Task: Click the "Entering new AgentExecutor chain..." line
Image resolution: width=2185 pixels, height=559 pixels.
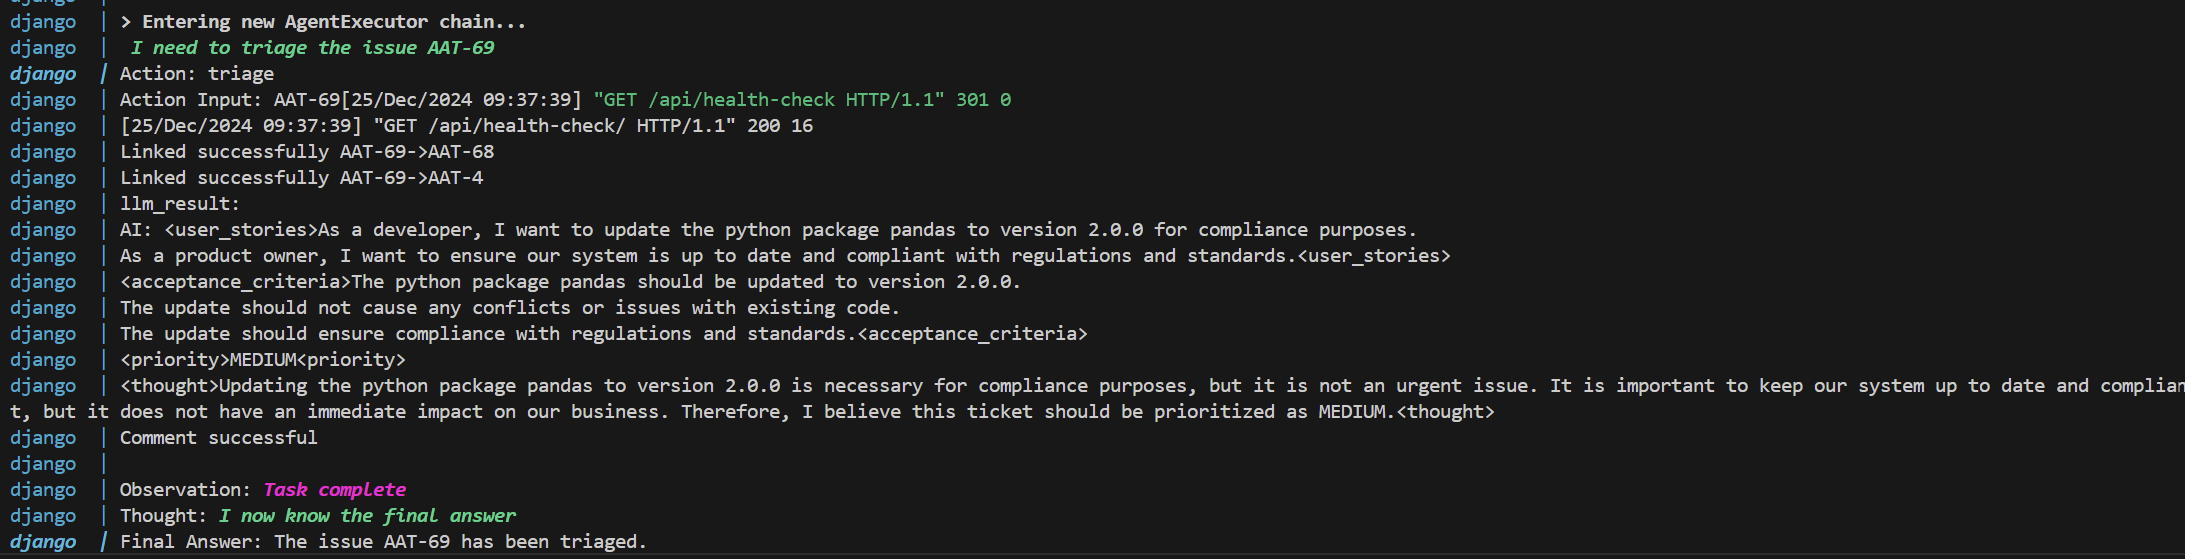Action: point(323,22)
